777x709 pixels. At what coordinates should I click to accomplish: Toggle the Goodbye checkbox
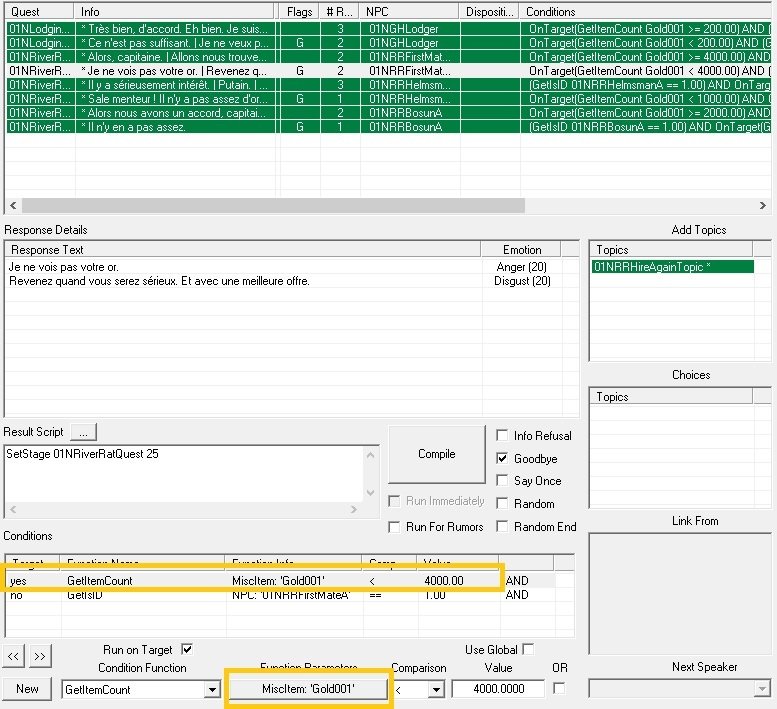503,458
